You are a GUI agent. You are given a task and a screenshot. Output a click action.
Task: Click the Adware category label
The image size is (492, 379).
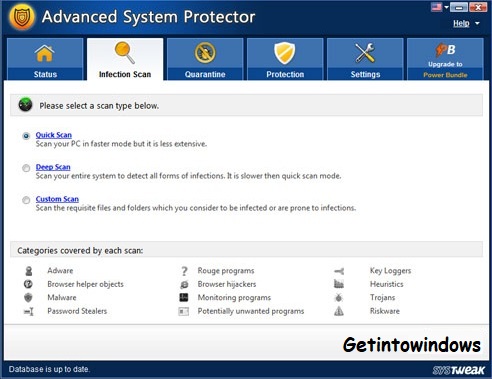[x=60, y=270]
